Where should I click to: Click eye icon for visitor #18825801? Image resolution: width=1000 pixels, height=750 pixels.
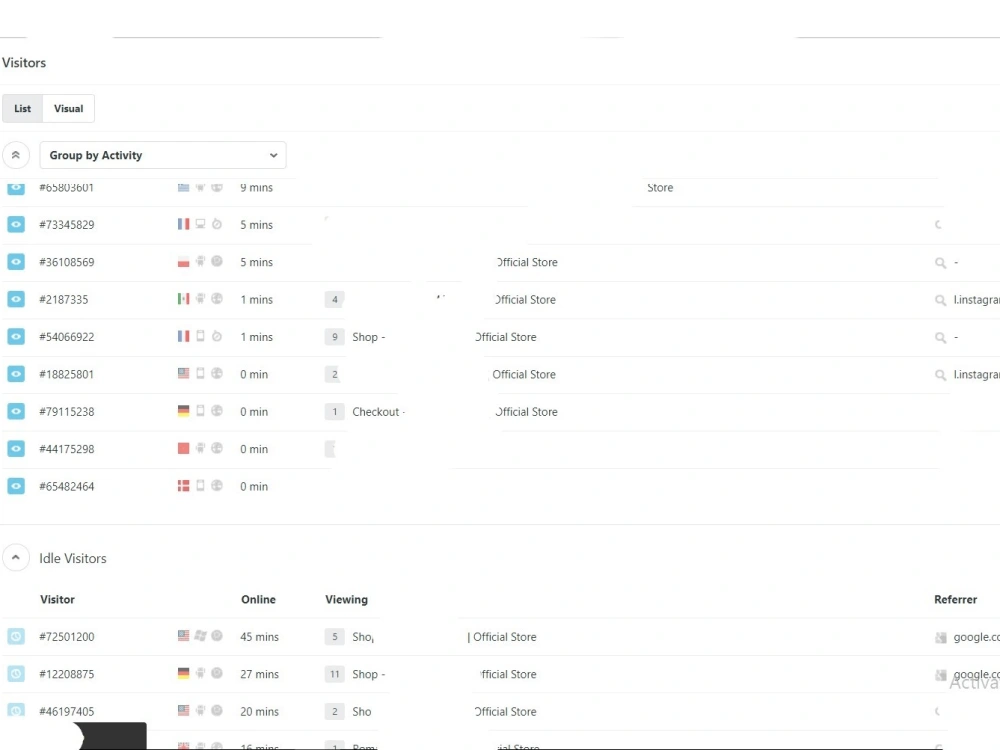(x=16, y=374)
